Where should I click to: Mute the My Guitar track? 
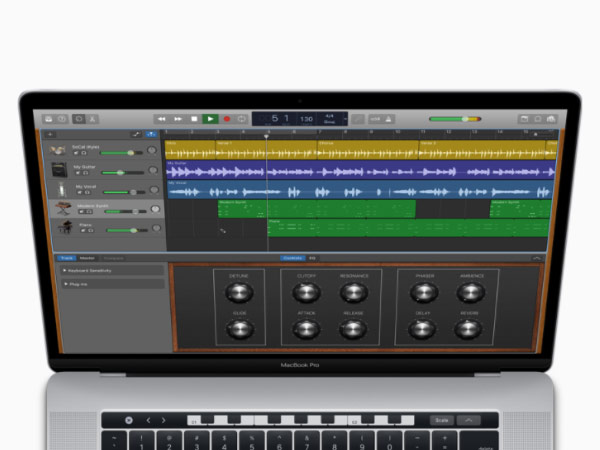pos(76,173)
